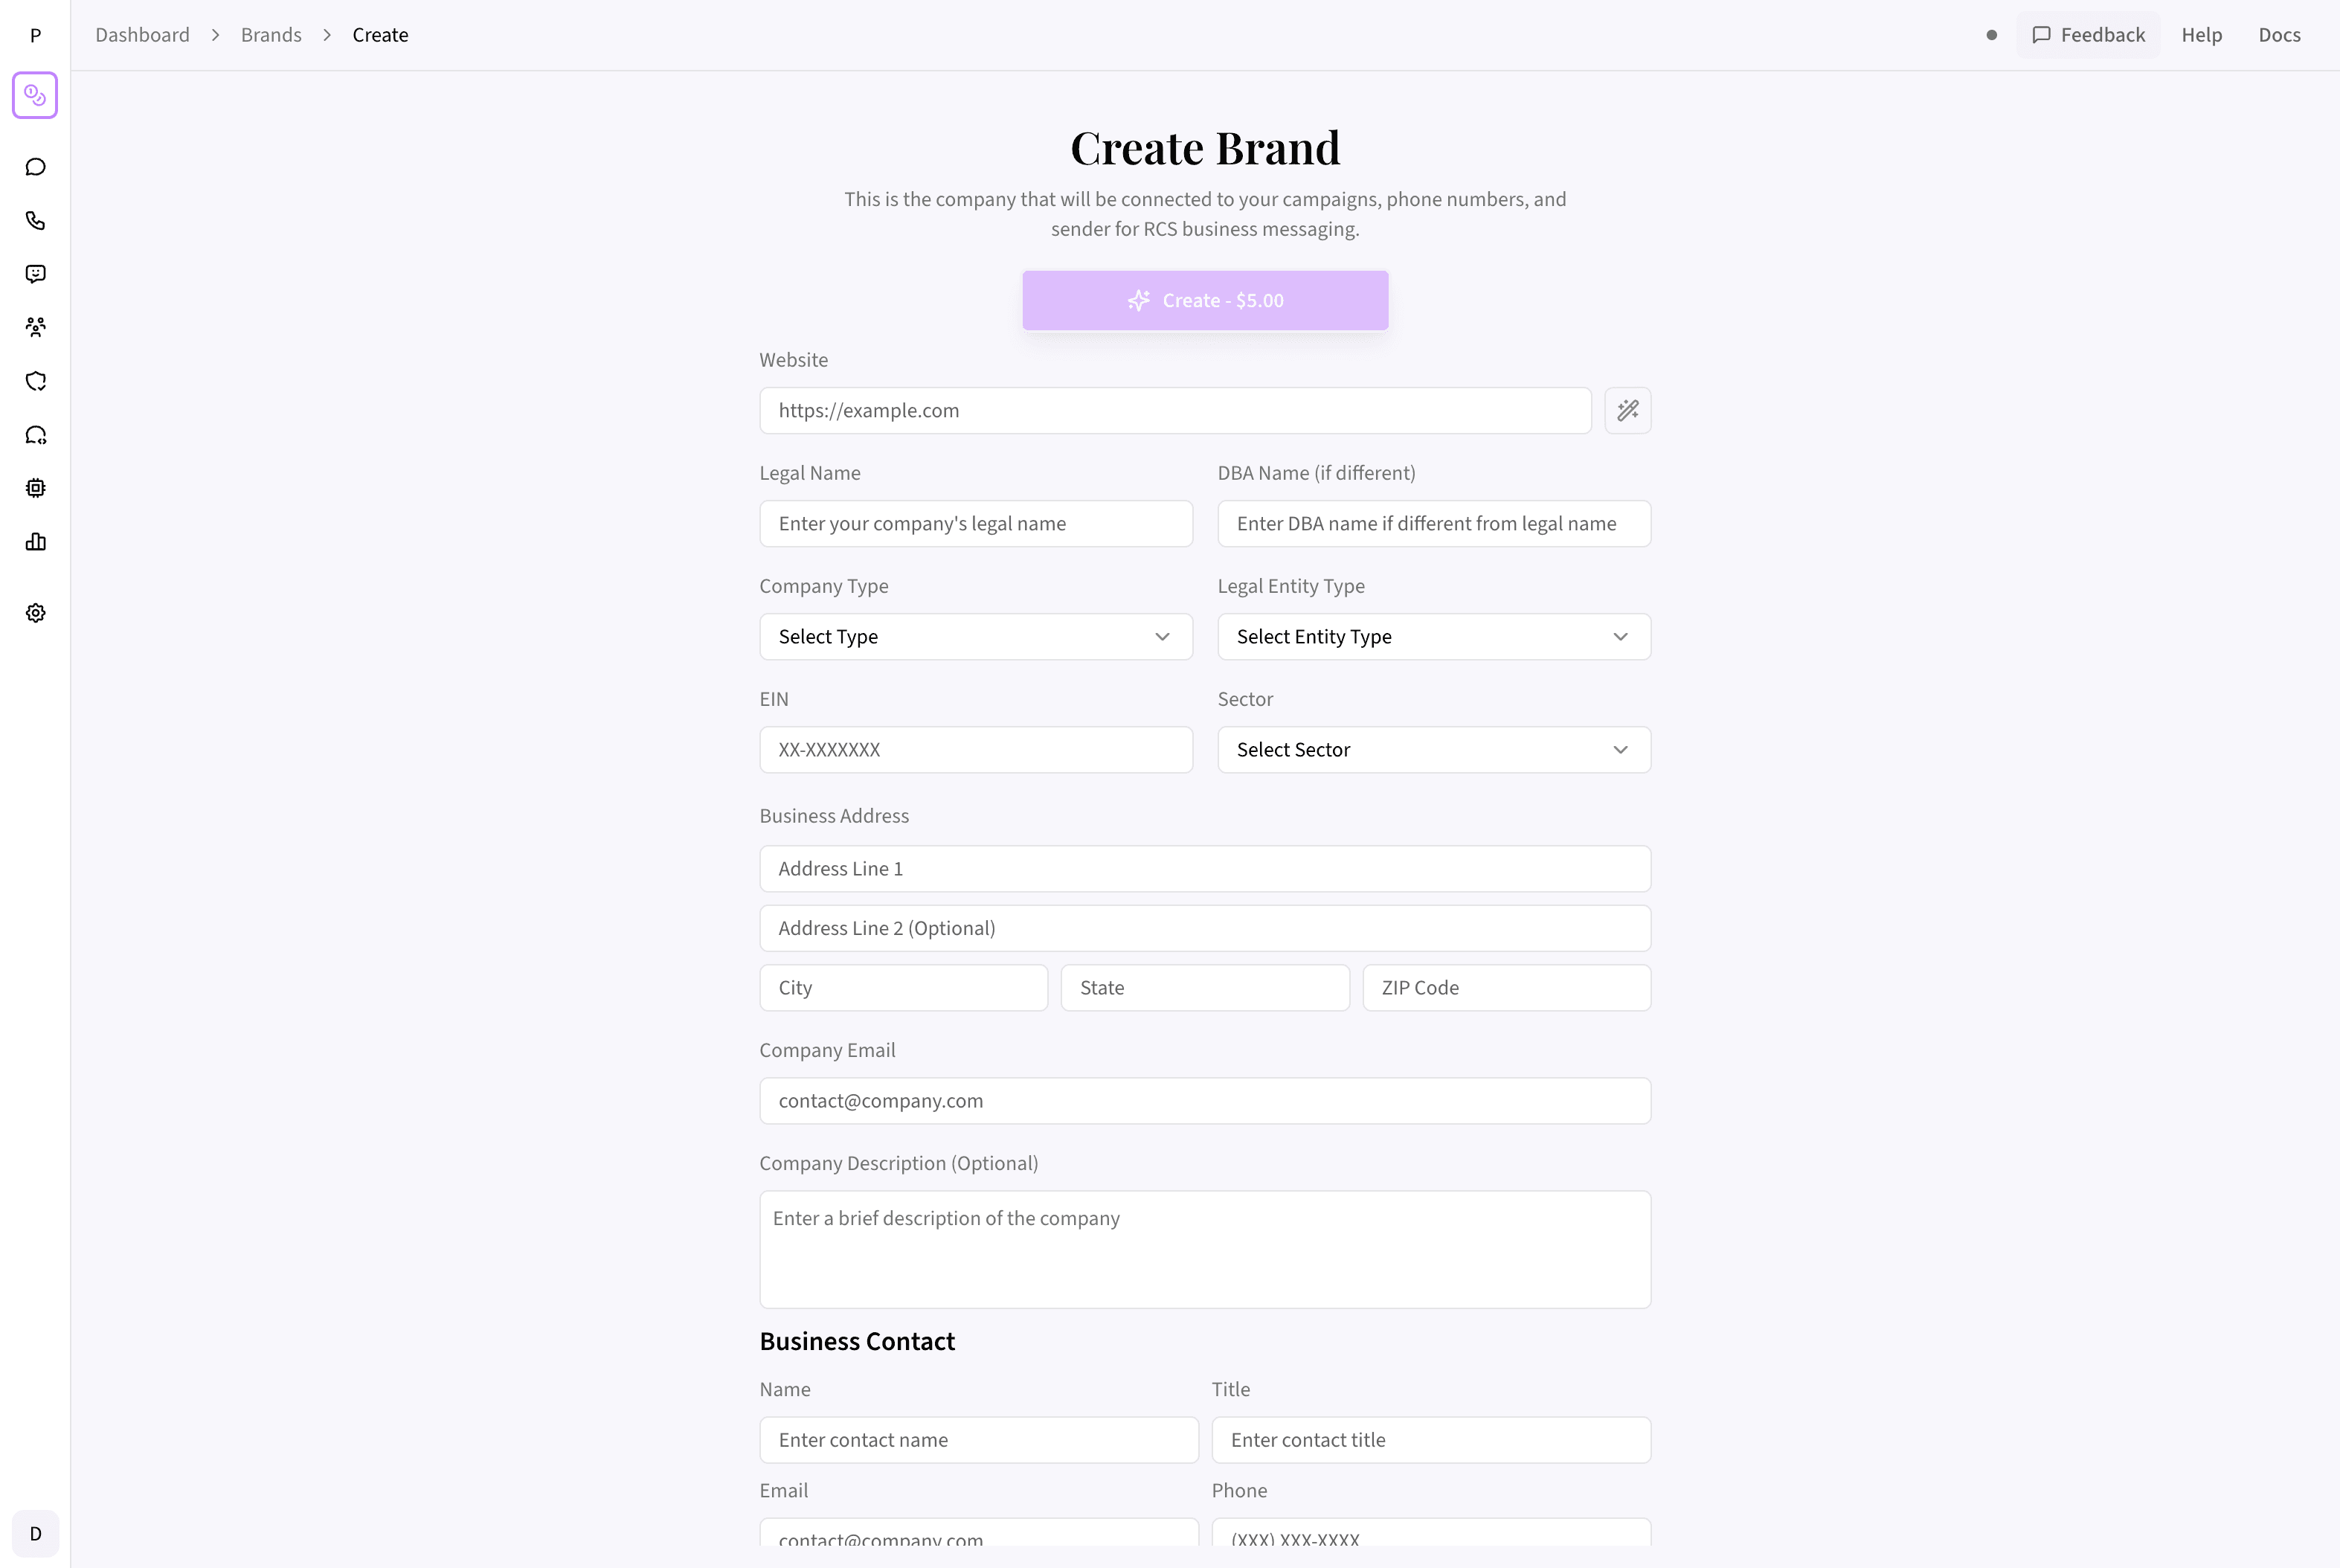Click the EIN XX-XXXXXXX input field
The image size is (2340, 1568).
[975, 749]
